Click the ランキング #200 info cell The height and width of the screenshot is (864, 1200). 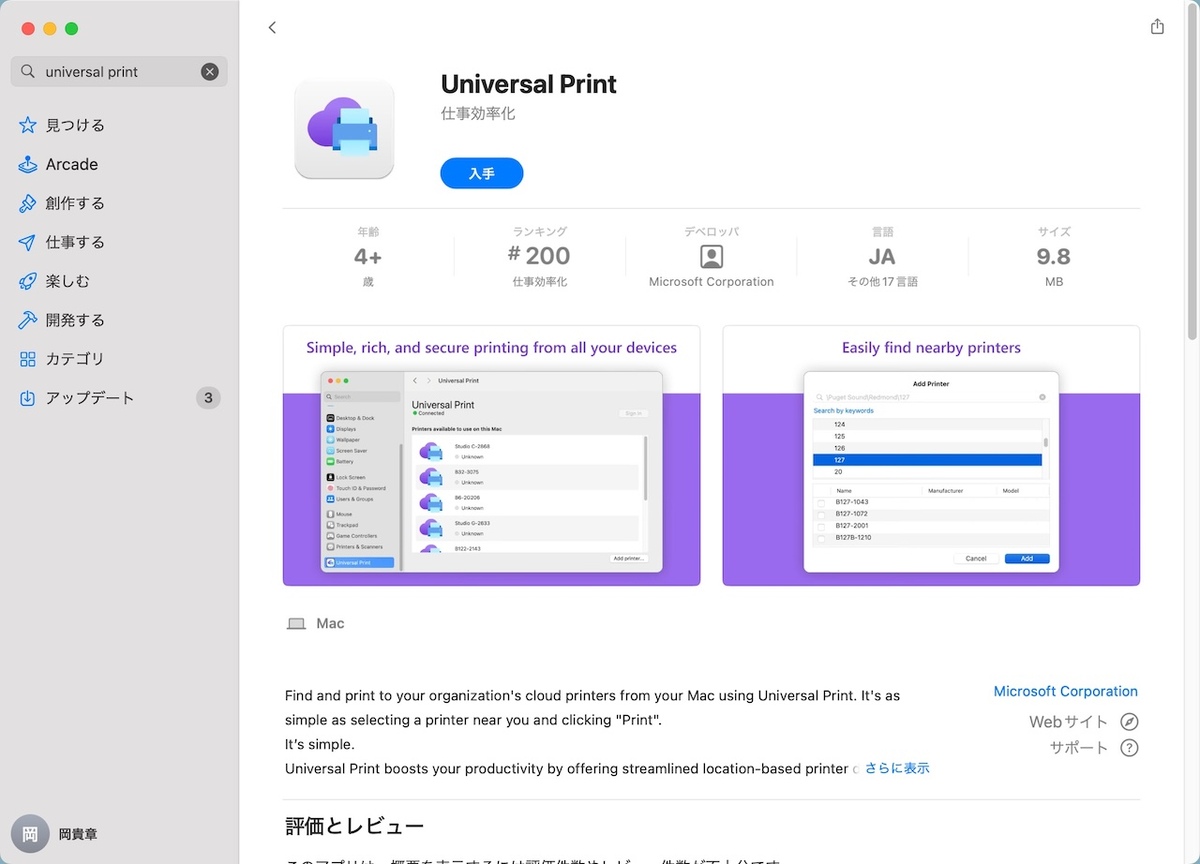tap(540, 257)
